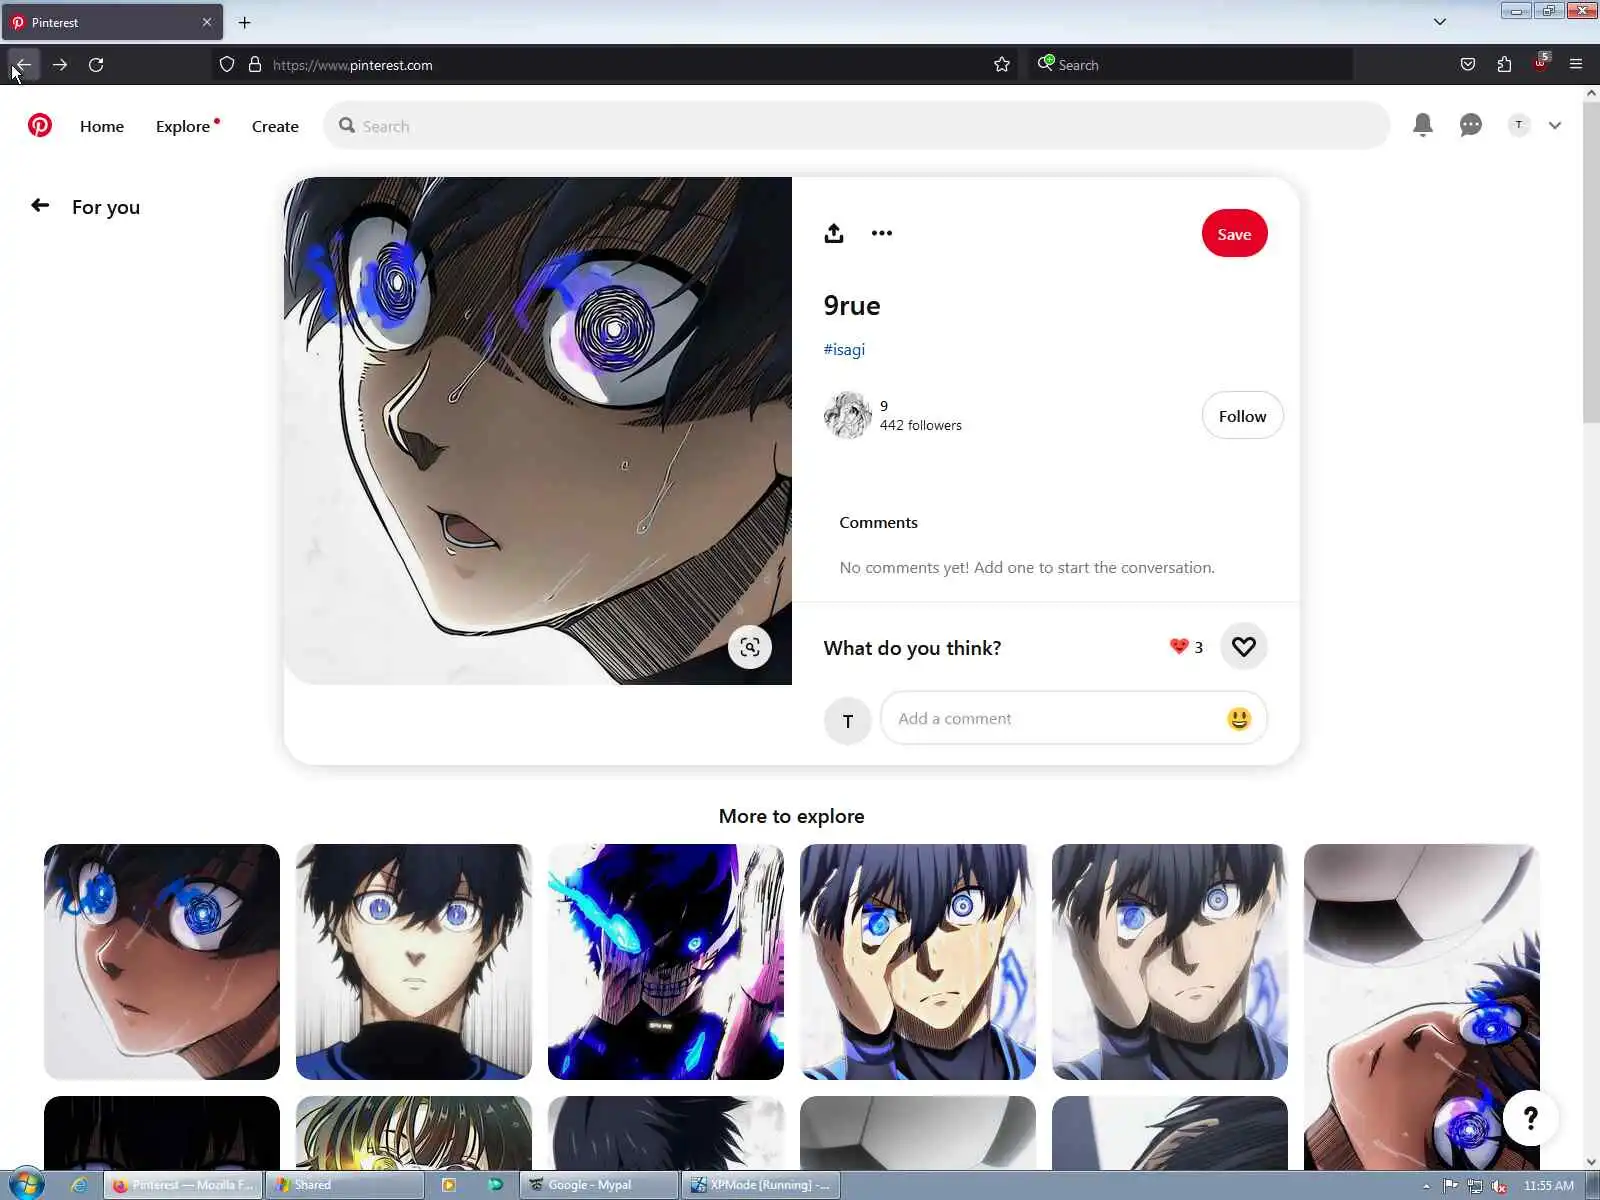Switch to the Shared taskbar window
This screenshot has width=1600, height=1200.
tap(345, 1185)
